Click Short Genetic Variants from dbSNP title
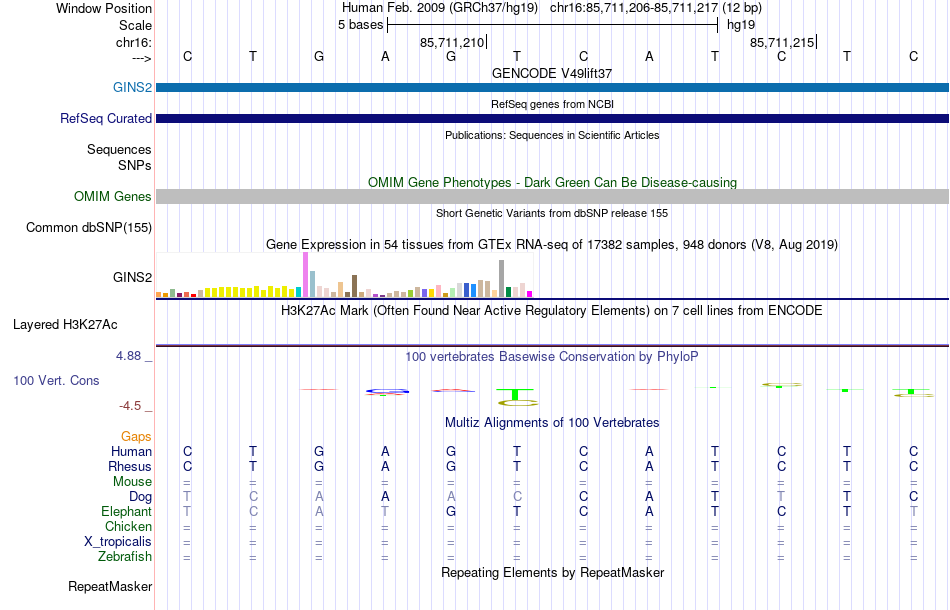The height and width of the screenshot is (610, 950). pos(552,213)
